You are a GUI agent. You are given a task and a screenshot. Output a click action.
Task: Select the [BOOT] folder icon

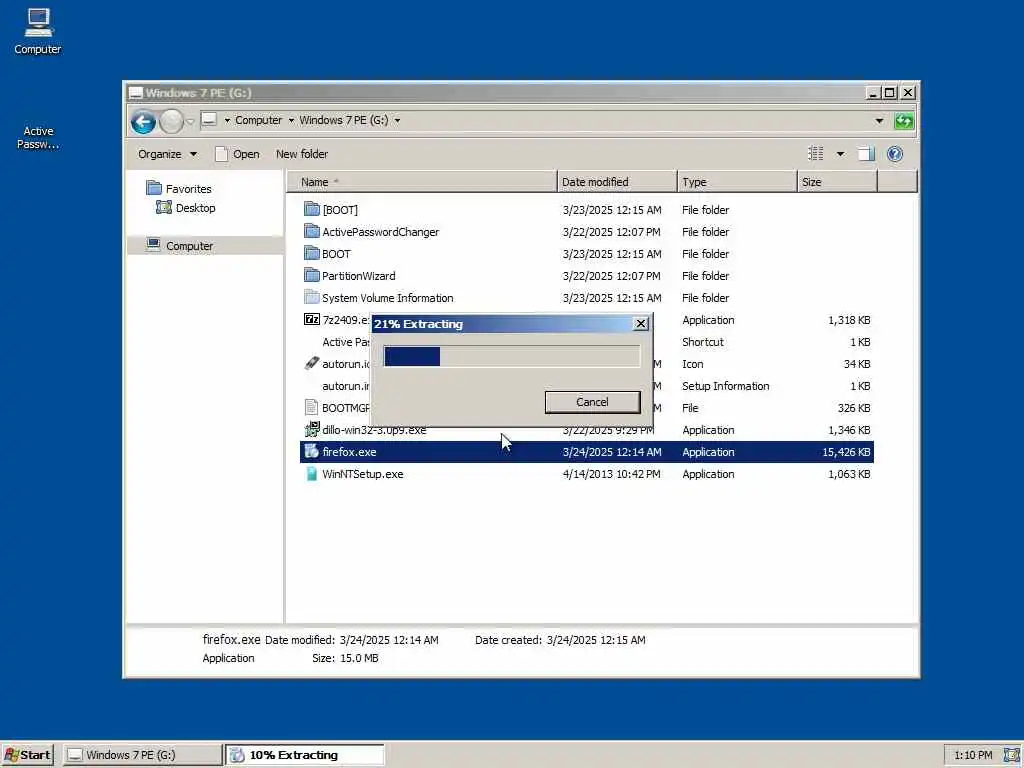click(x=312, y=209)
